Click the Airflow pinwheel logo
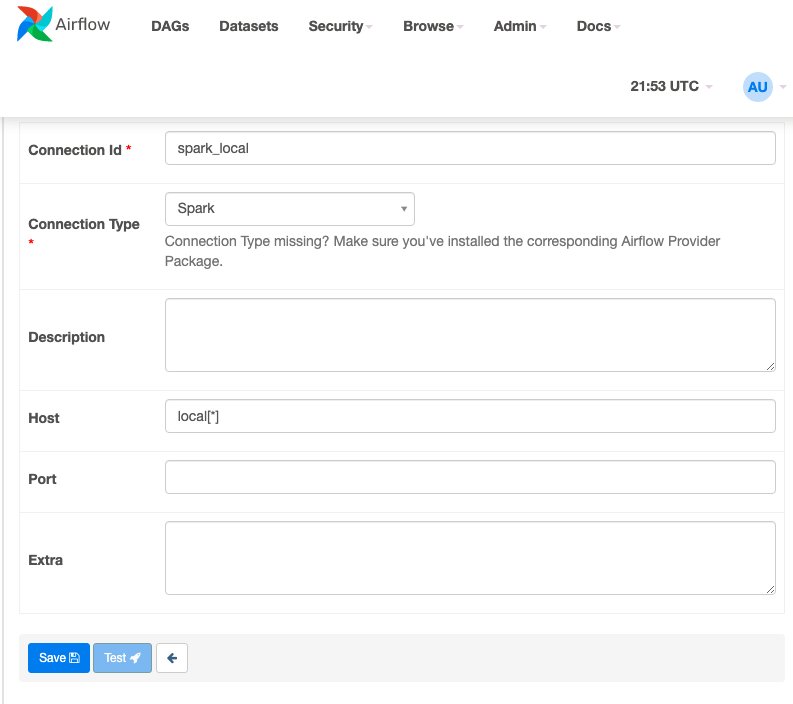 click(34, 24)
